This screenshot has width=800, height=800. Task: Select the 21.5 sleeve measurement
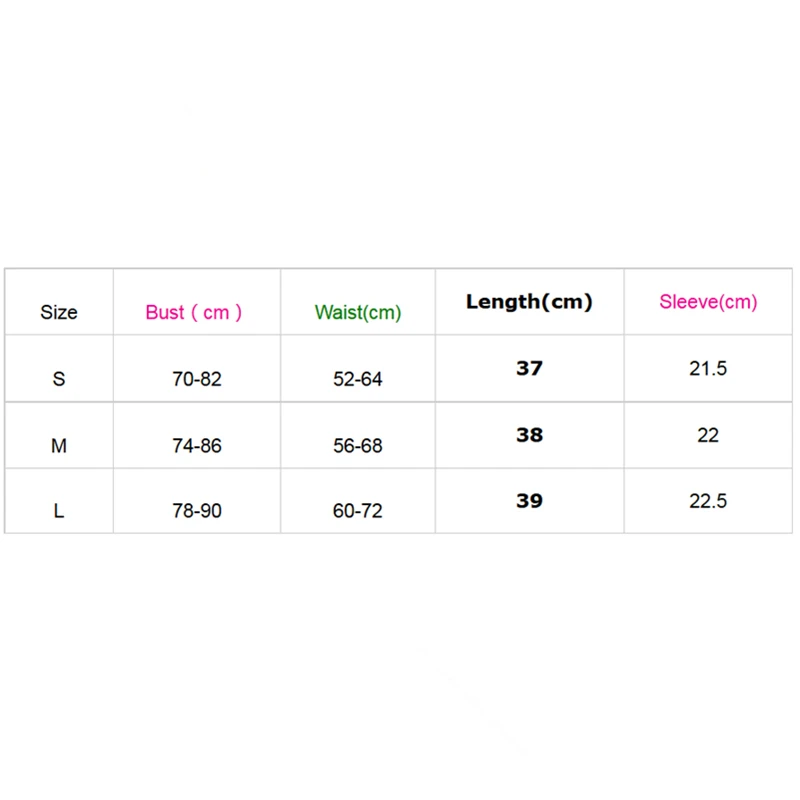point(708,369)
